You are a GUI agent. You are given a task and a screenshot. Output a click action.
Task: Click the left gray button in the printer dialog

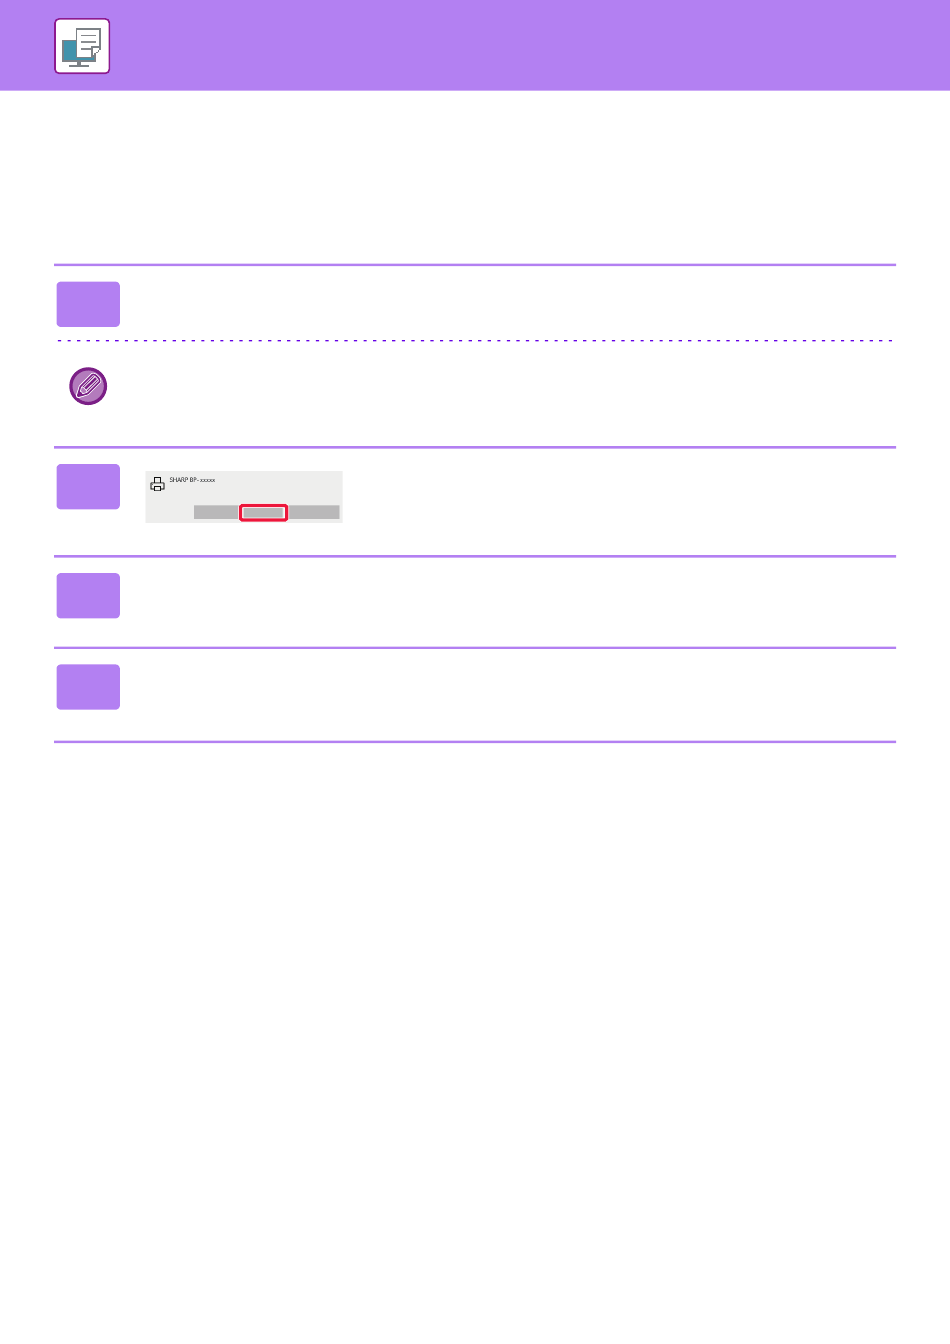(x=216, y=512)
